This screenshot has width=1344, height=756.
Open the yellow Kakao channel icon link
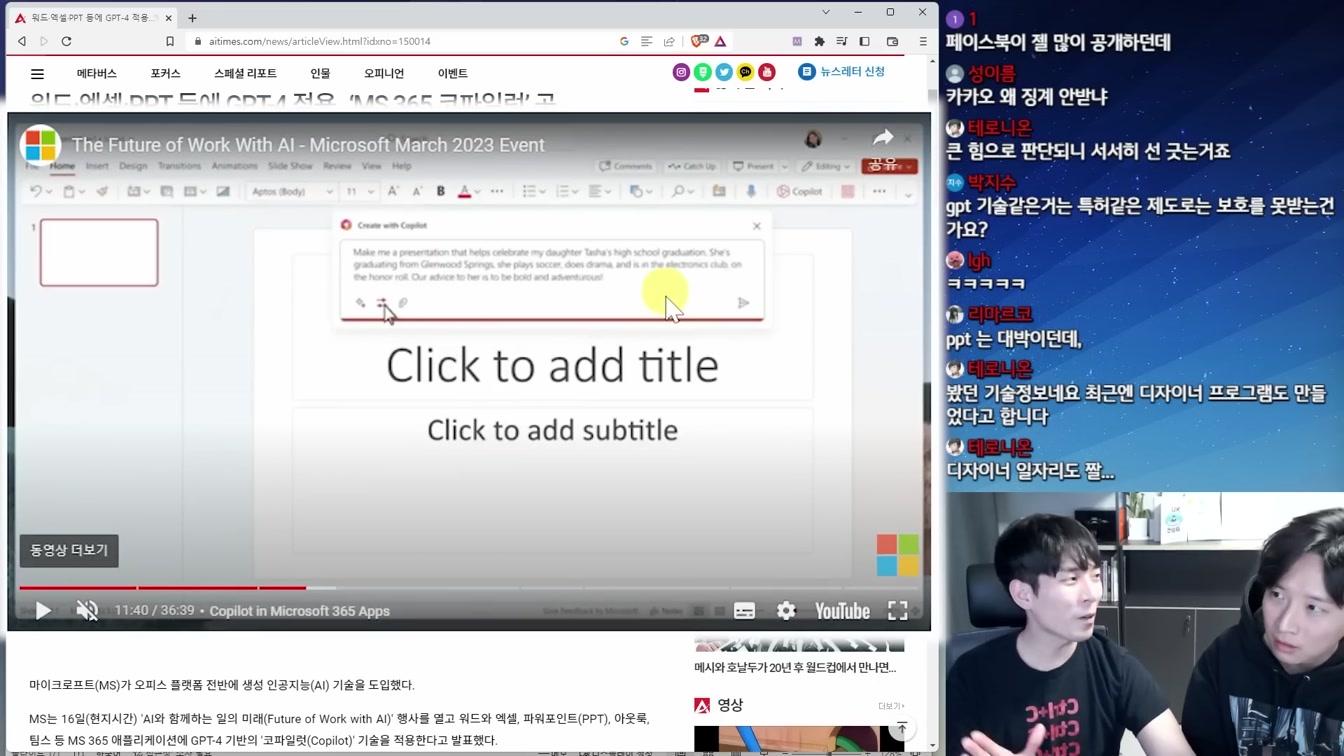pos(745,72)
